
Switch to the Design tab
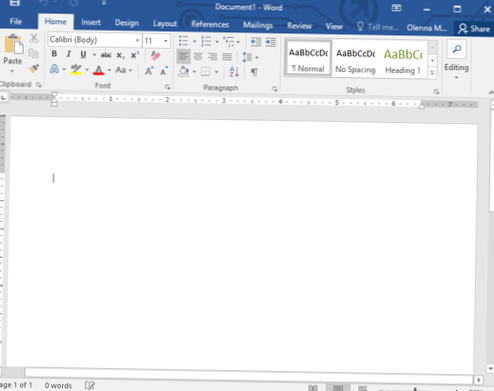(126, 23)
